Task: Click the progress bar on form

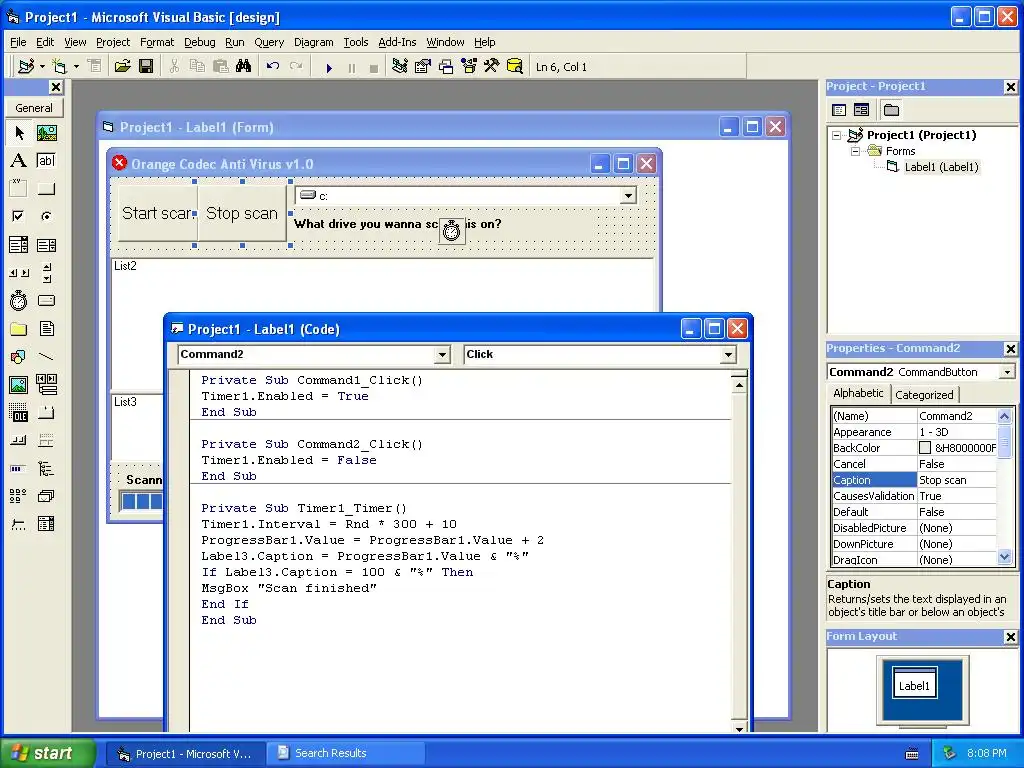Action: point(142,502)
